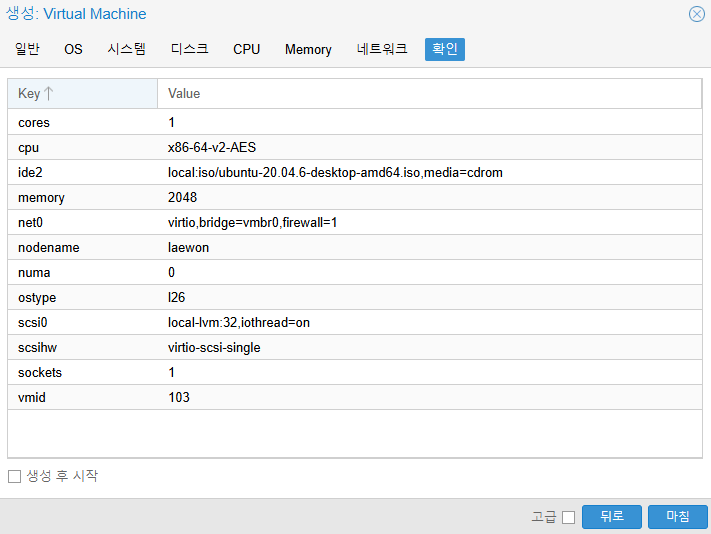Select the nodename key cell
This screenshot has height=534, width=711.
[x=83, y=248]
